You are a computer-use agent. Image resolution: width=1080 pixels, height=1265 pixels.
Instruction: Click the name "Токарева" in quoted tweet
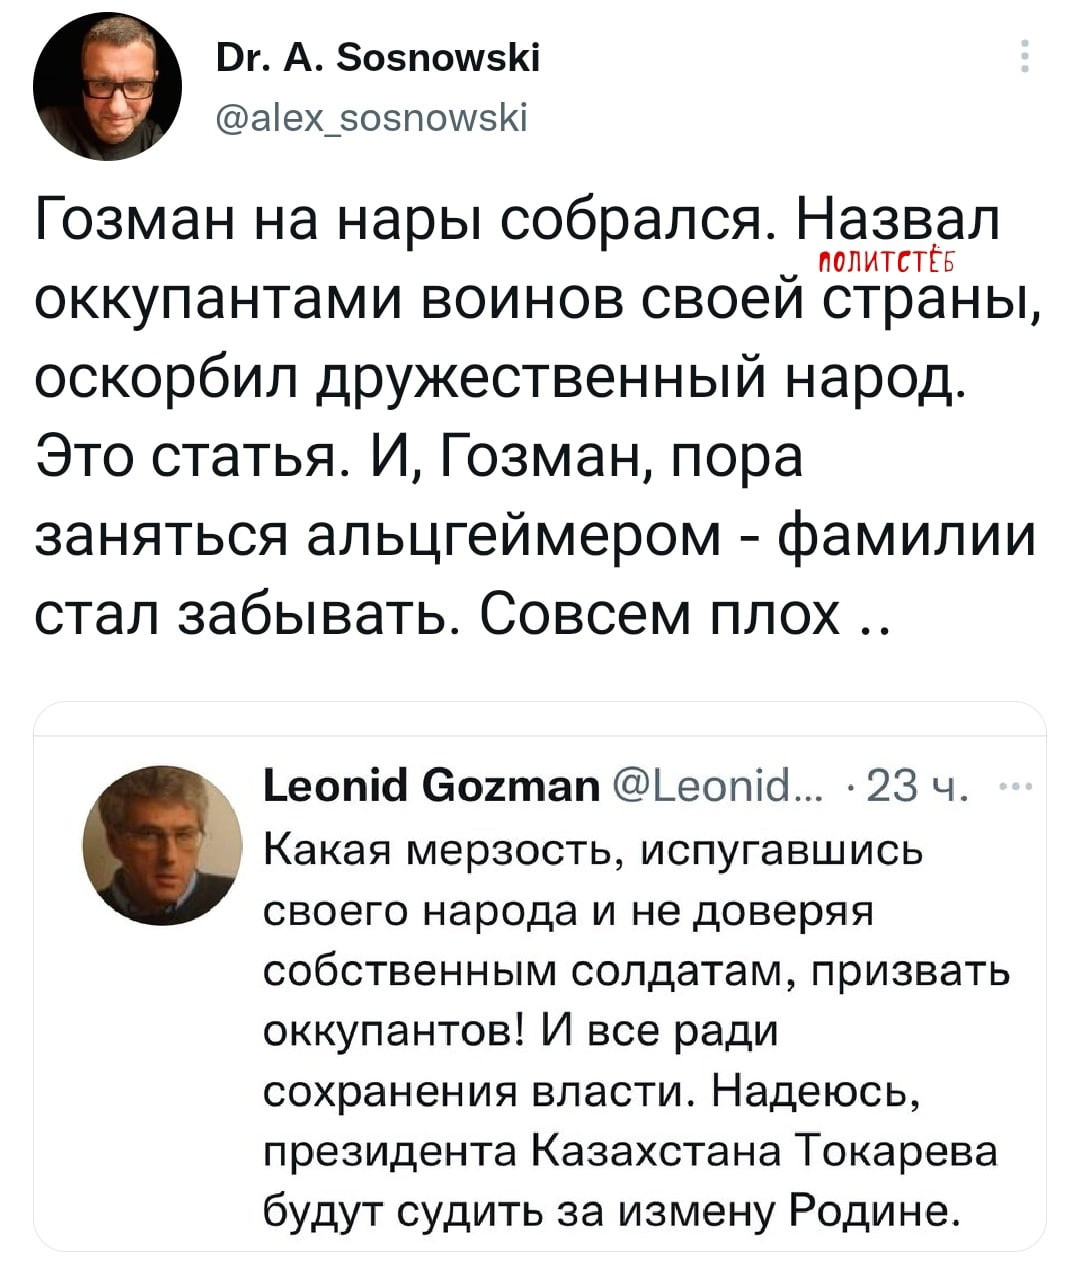(x=900, y=1152)
